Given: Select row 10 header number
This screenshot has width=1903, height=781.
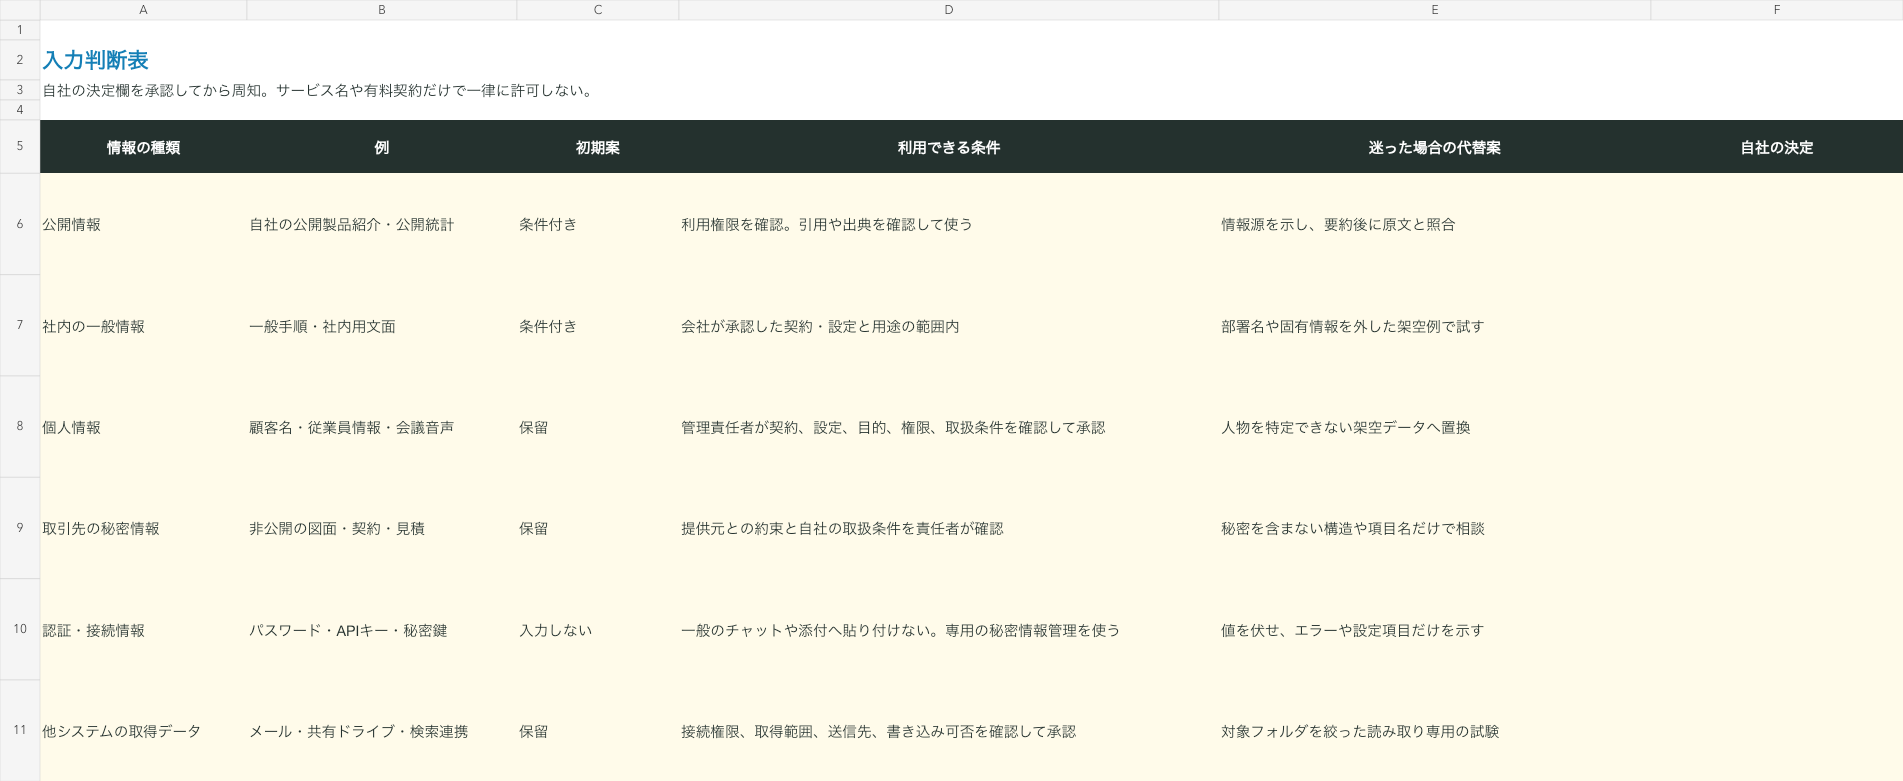Looking at the screenshot, I should coord(20,629).
